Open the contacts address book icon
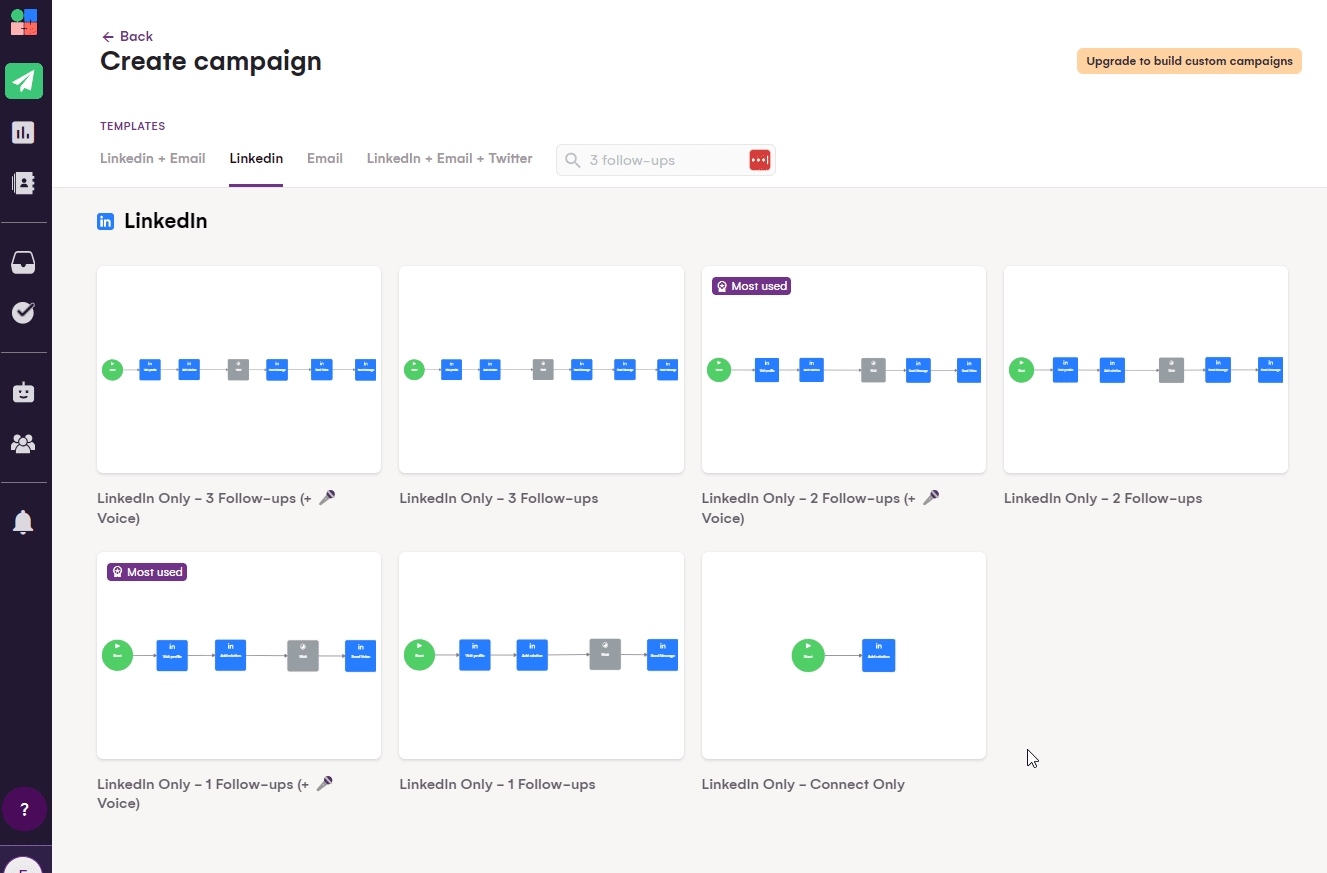The image size is (1327, 873). click(23, 183)
